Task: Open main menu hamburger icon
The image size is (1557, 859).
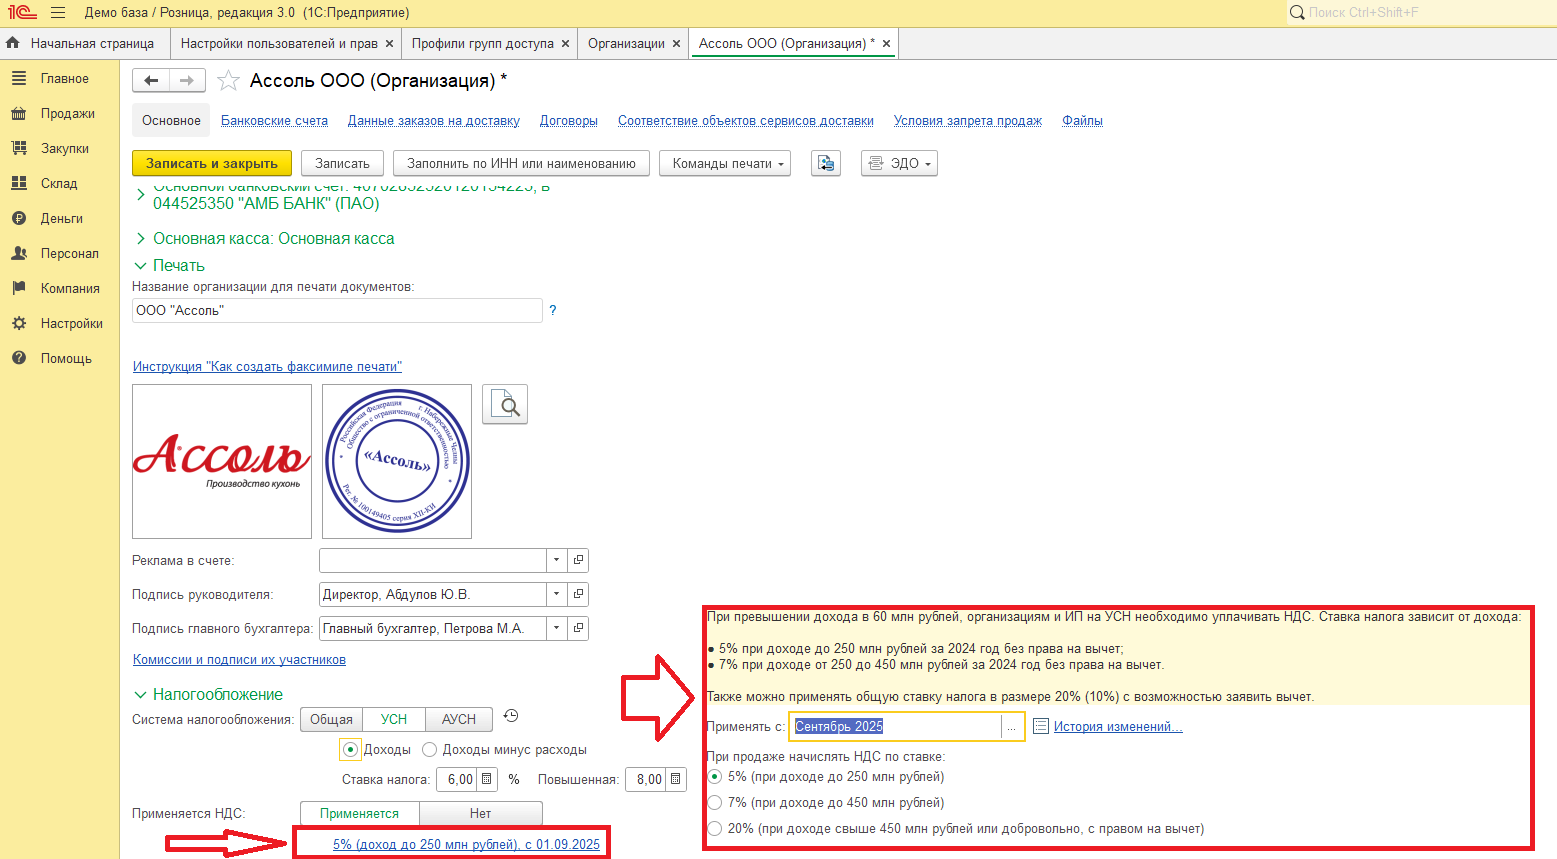Action: [x=57, y=13]
